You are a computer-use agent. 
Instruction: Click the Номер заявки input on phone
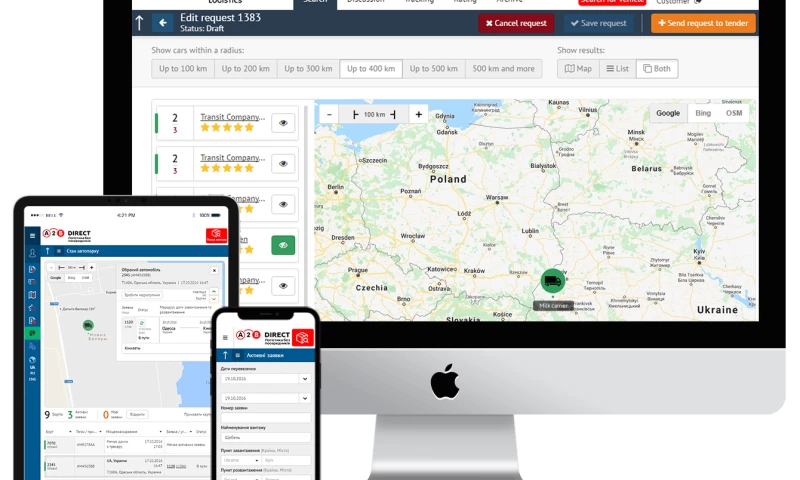266,418
